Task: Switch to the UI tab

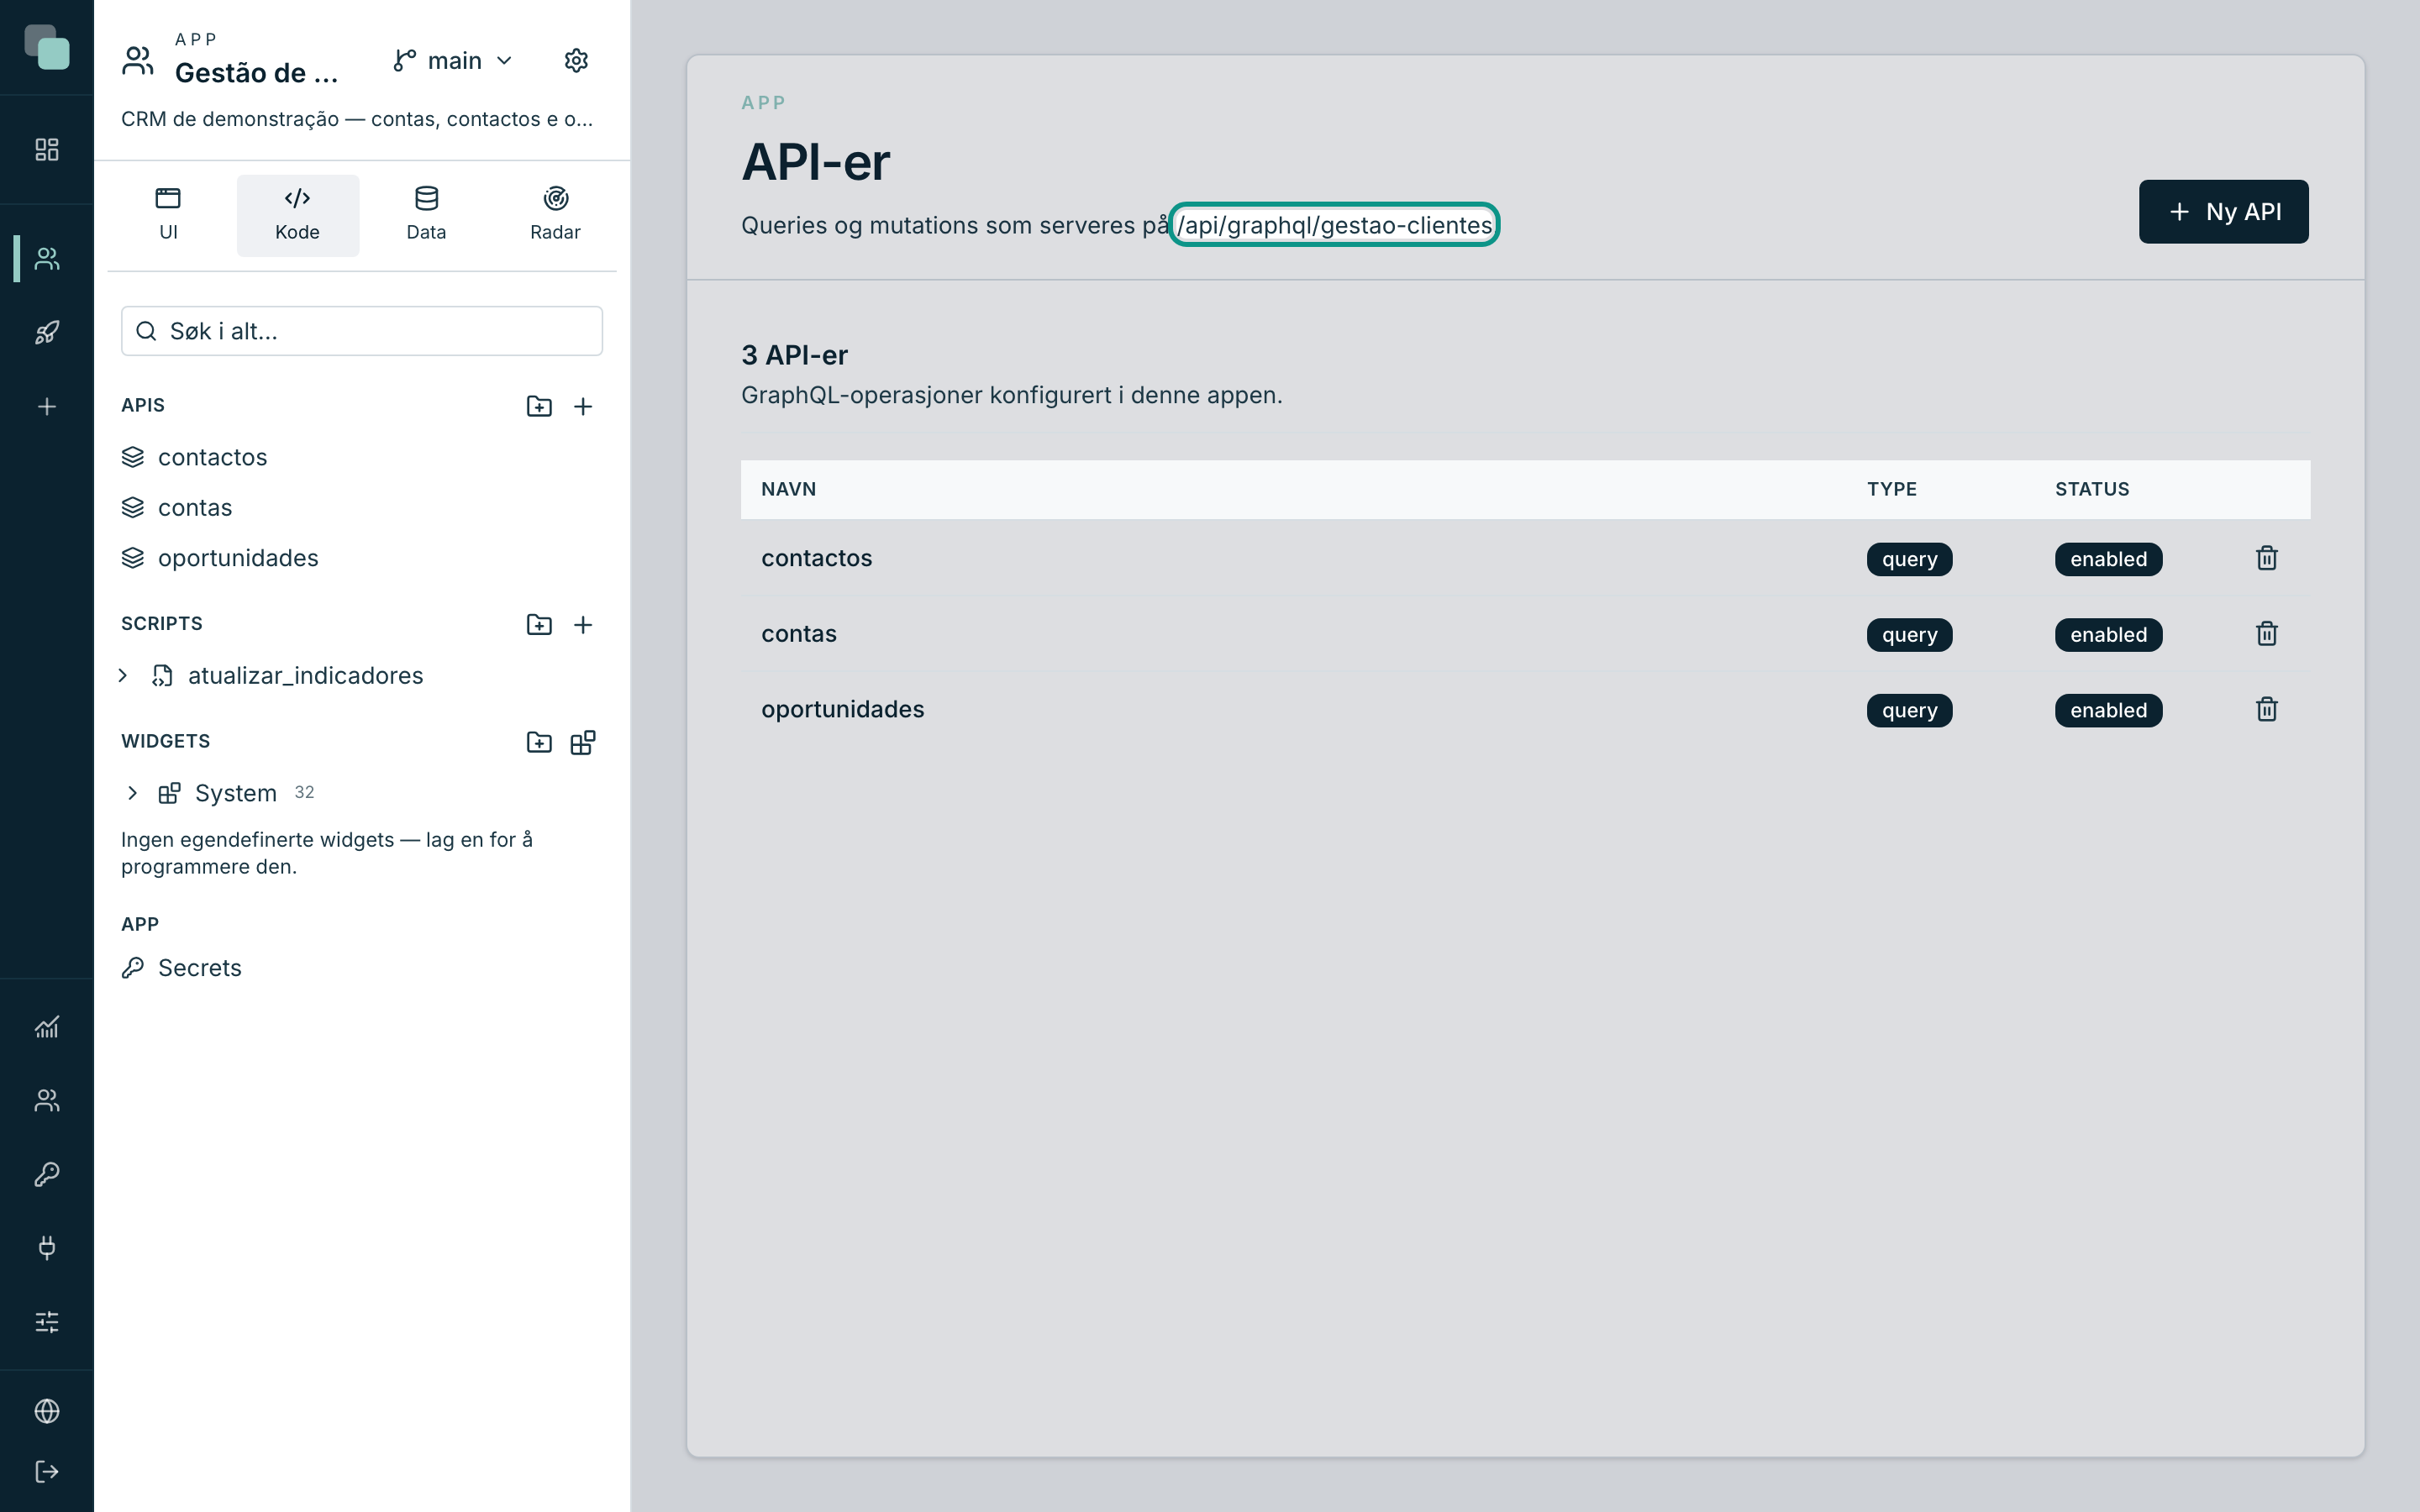Action: [x=168, y=215]
